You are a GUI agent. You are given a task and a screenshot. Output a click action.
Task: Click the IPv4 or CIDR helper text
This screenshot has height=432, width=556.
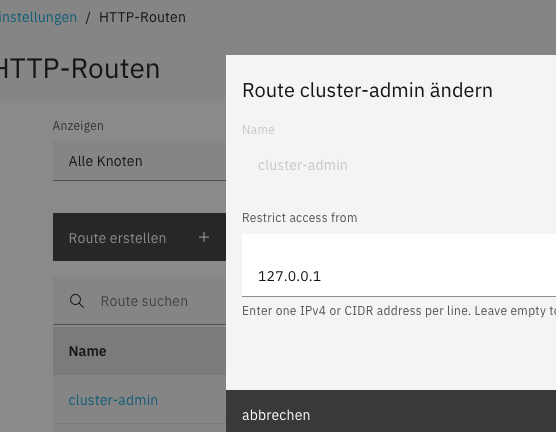pos(399,311)
